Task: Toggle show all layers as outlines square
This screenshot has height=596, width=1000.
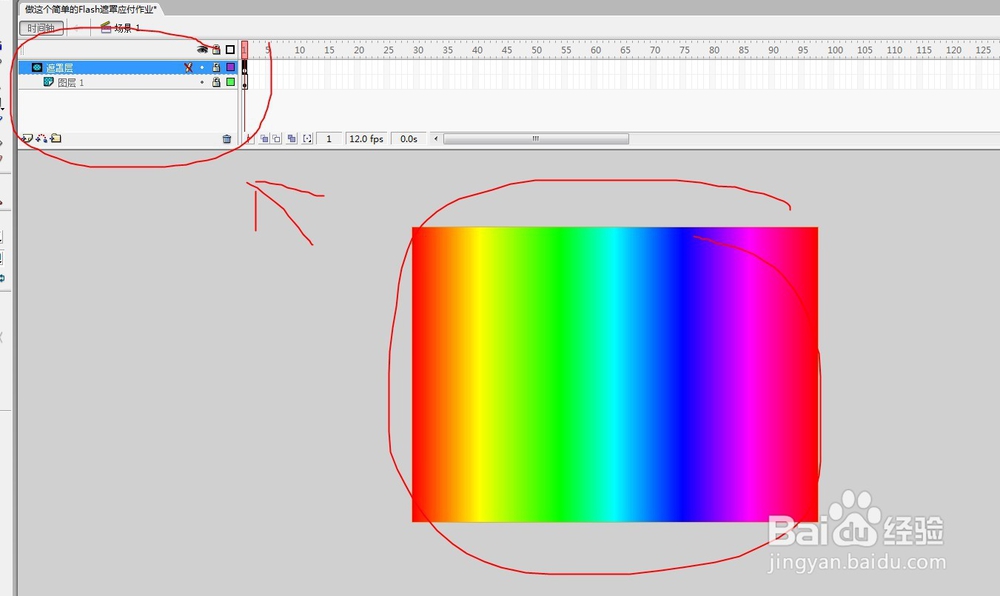Action: [230, 49]
